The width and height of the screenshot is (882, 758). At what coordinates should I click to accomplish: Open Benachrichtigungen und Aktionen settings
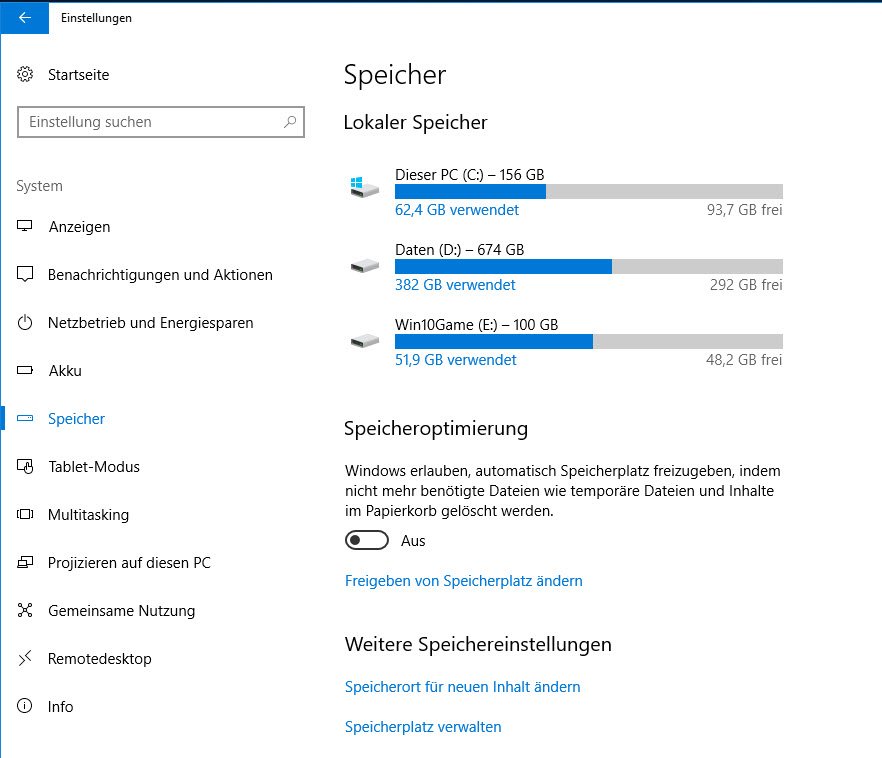coord(160,275)
